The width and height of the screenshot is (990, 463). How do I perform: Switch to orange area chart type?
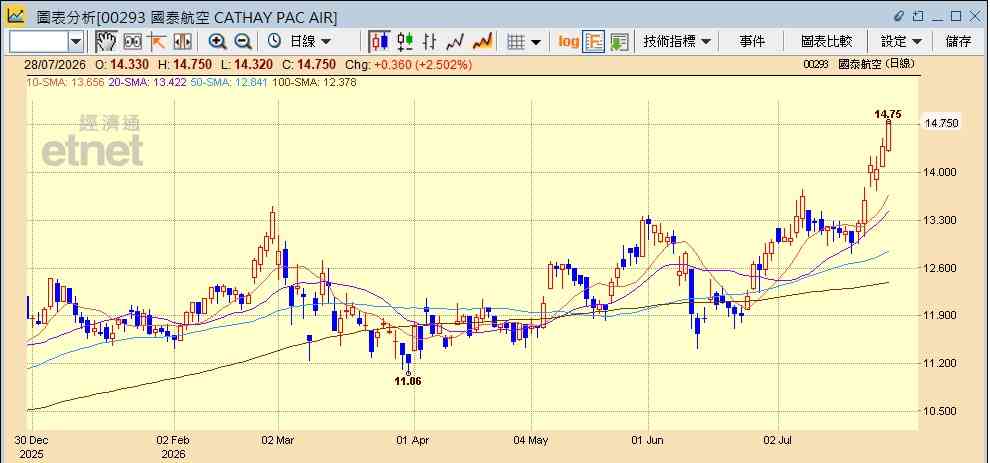coord(482,42)
